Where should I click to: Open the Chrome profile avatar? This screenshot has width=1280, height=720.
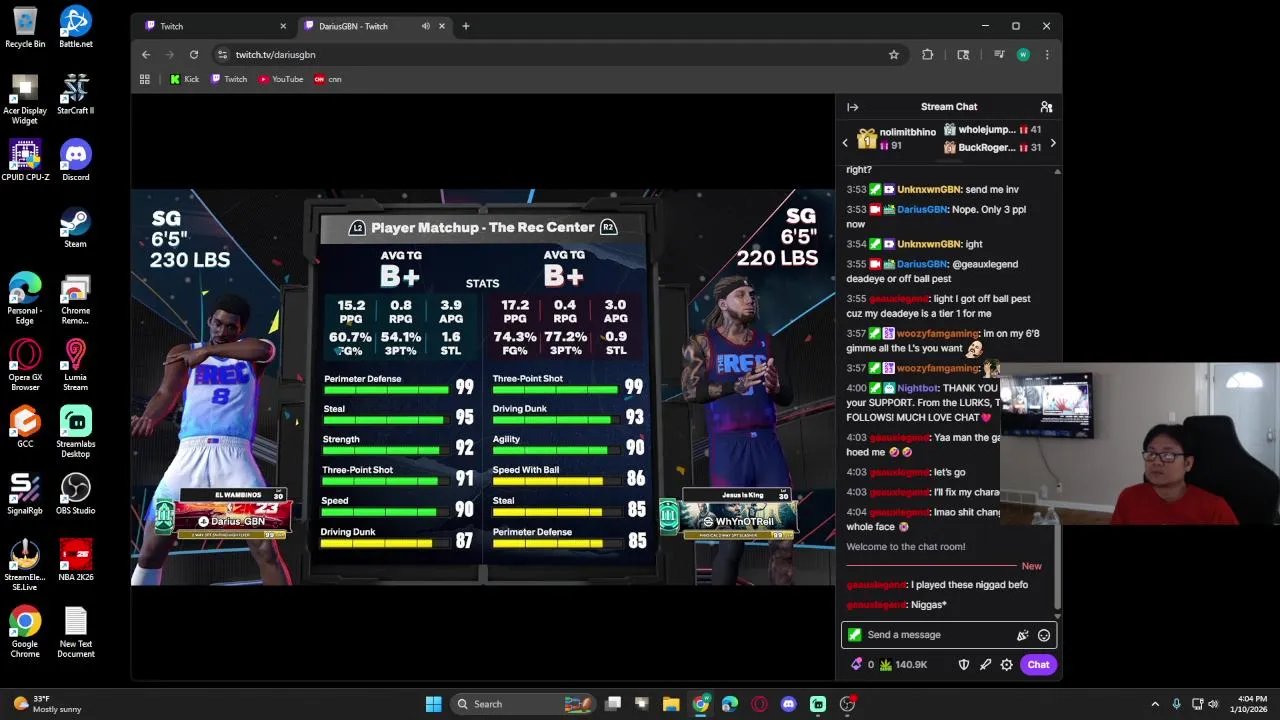1023,54
